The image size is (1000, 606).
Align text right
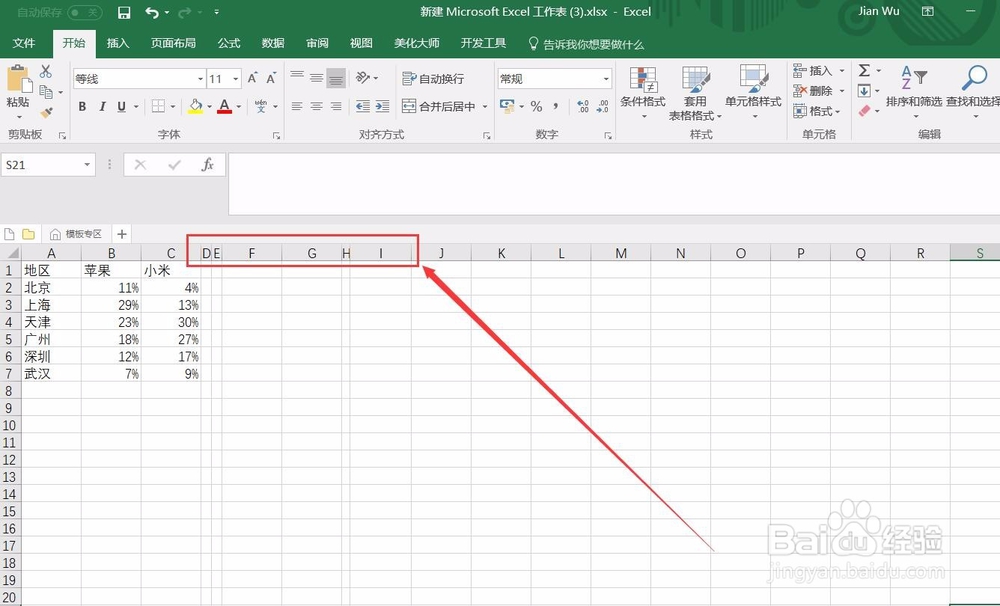[x=336, y=107]
